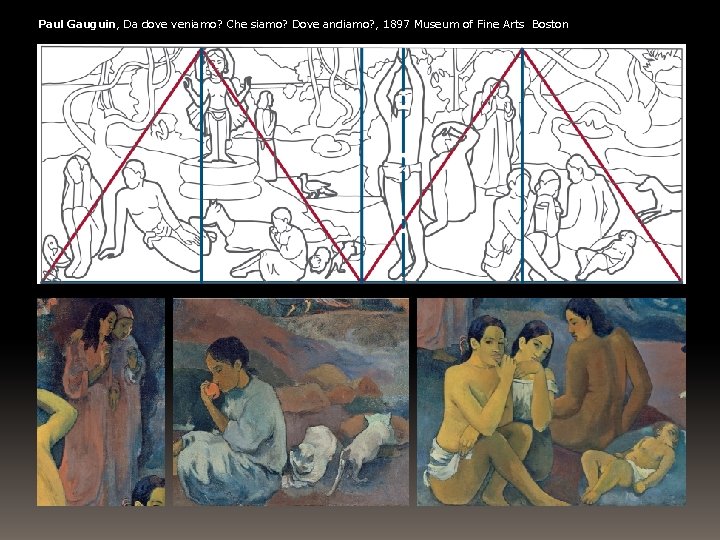The width and height of the screenshot is (720, 540).
Task: Click the sleeping baby in the line drawing
Action: coord(606,253)
